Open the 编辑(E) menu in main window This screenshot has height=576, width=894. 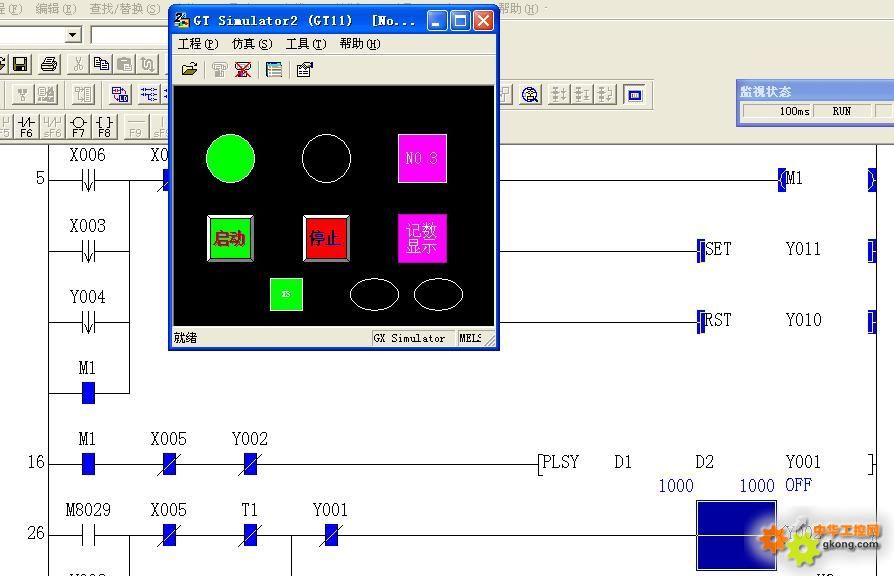pyautogui.click(x=55, y=9)
